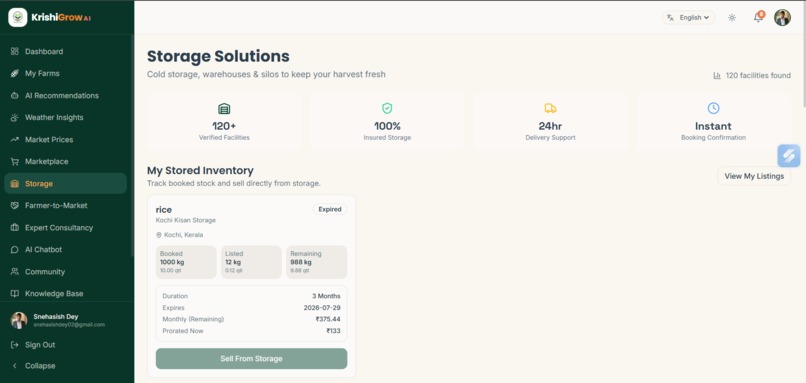This screenshot has width=806, height=383.
Task: Click the Listed 12 kg tile
Action: pos(251,262)
